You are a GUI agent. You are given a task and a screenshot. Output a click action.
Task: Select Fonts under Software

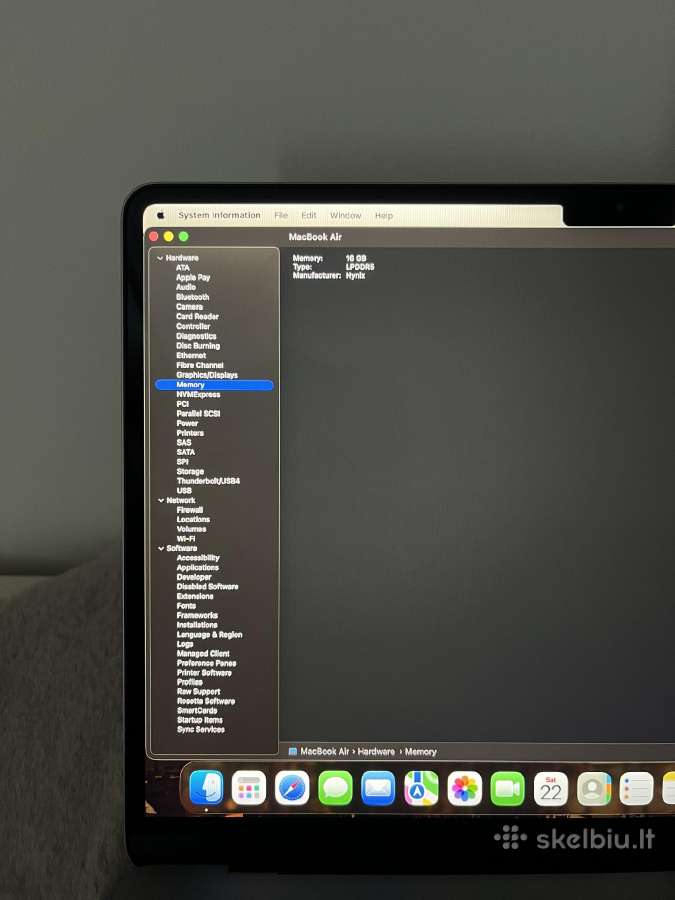tap(186, 606)
